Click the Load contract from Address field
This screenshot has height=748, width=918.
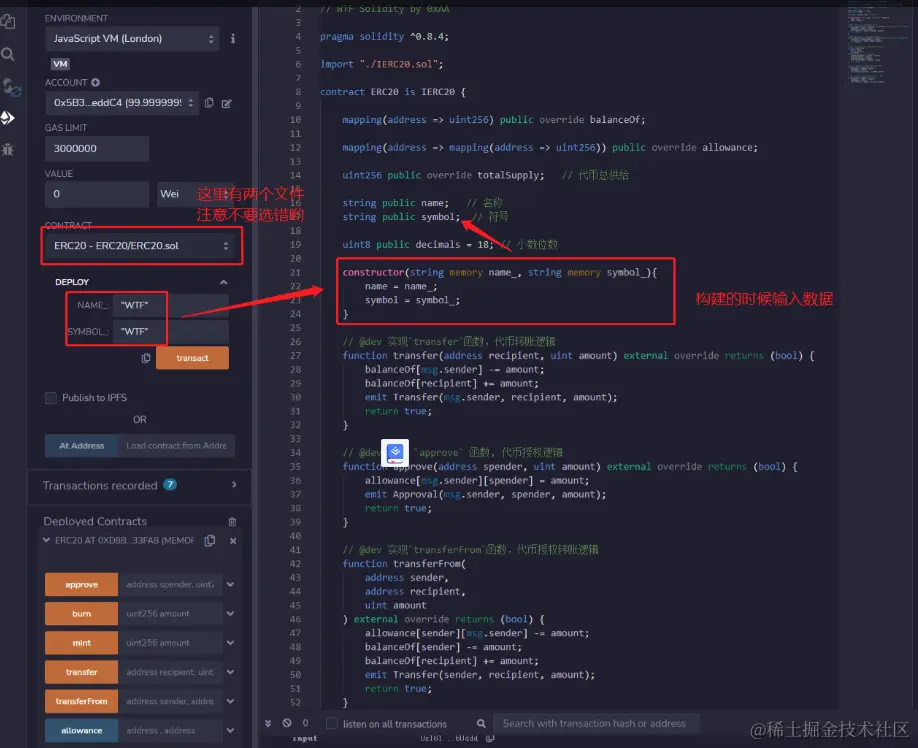pos(176,446)
